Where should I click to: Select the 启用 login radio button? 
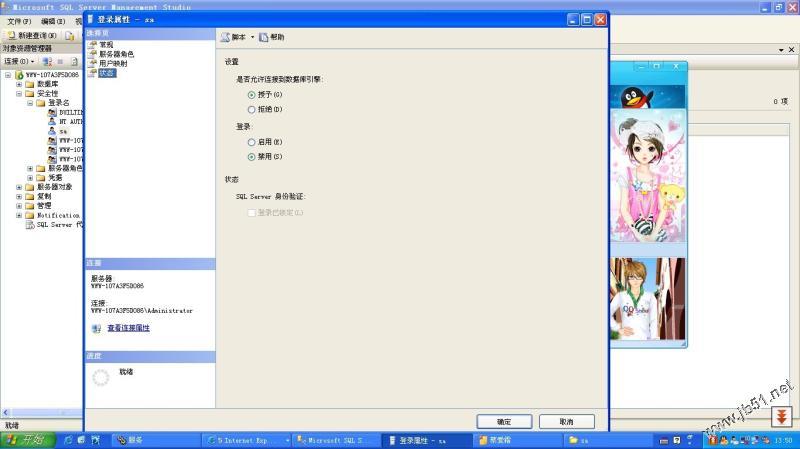pyautogui.click(x=251, y=142)
